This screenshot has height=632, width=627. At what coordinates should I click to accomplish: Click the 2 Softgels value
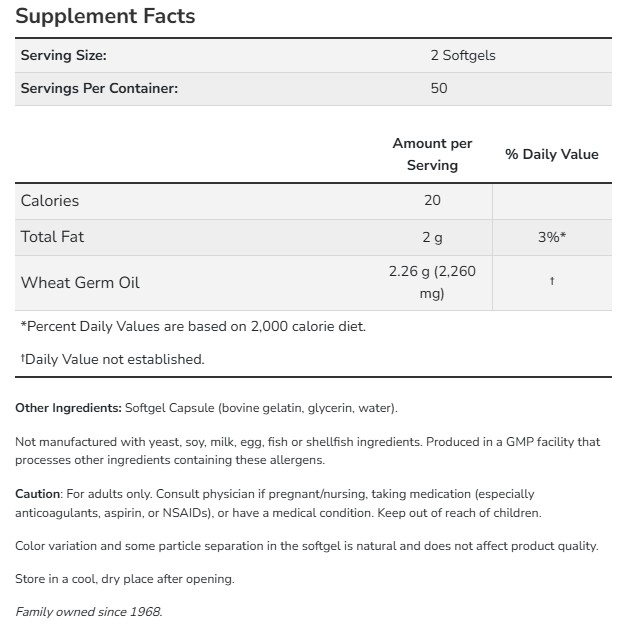coord(462,55)
